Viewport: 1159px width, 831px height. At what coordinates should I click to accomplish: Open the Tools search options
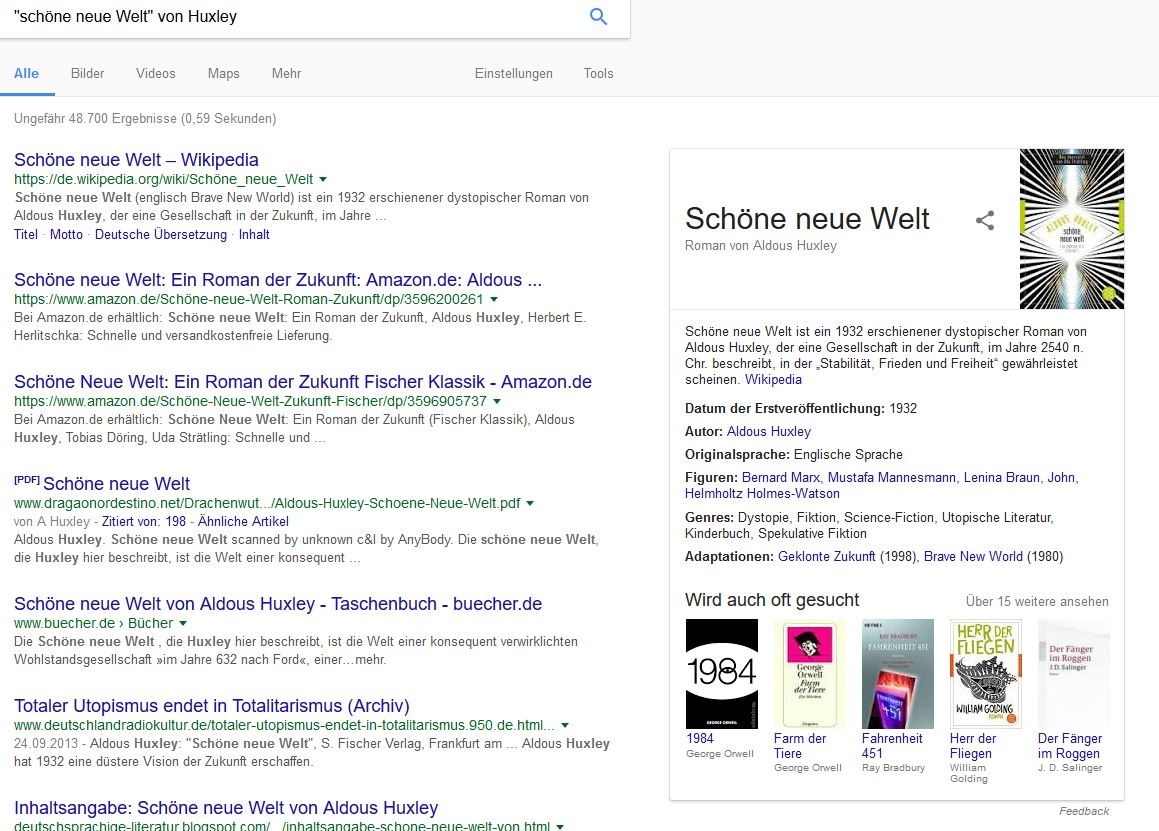click(x=598, y=73)
